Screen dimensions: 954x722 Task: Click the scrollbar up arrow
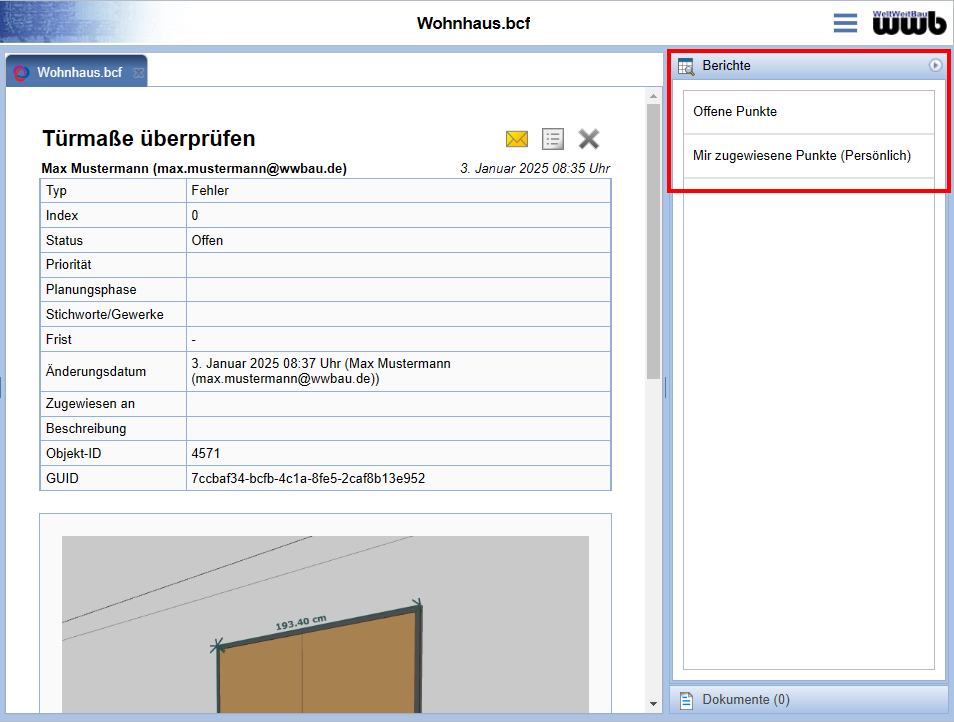tap(653, 96)
